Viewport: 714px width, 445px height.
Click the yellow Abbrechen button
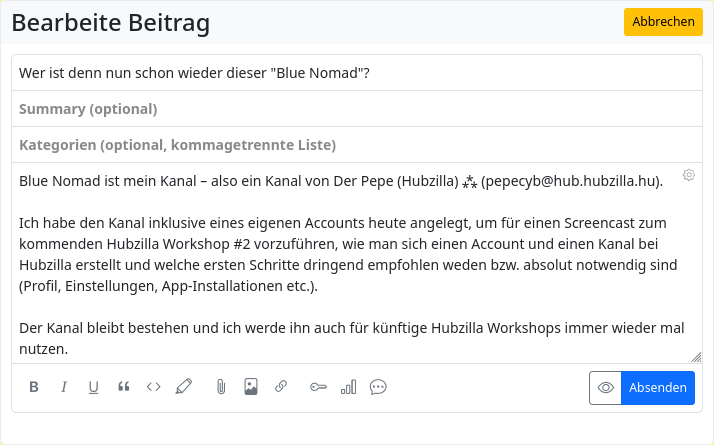pos(663,22)
